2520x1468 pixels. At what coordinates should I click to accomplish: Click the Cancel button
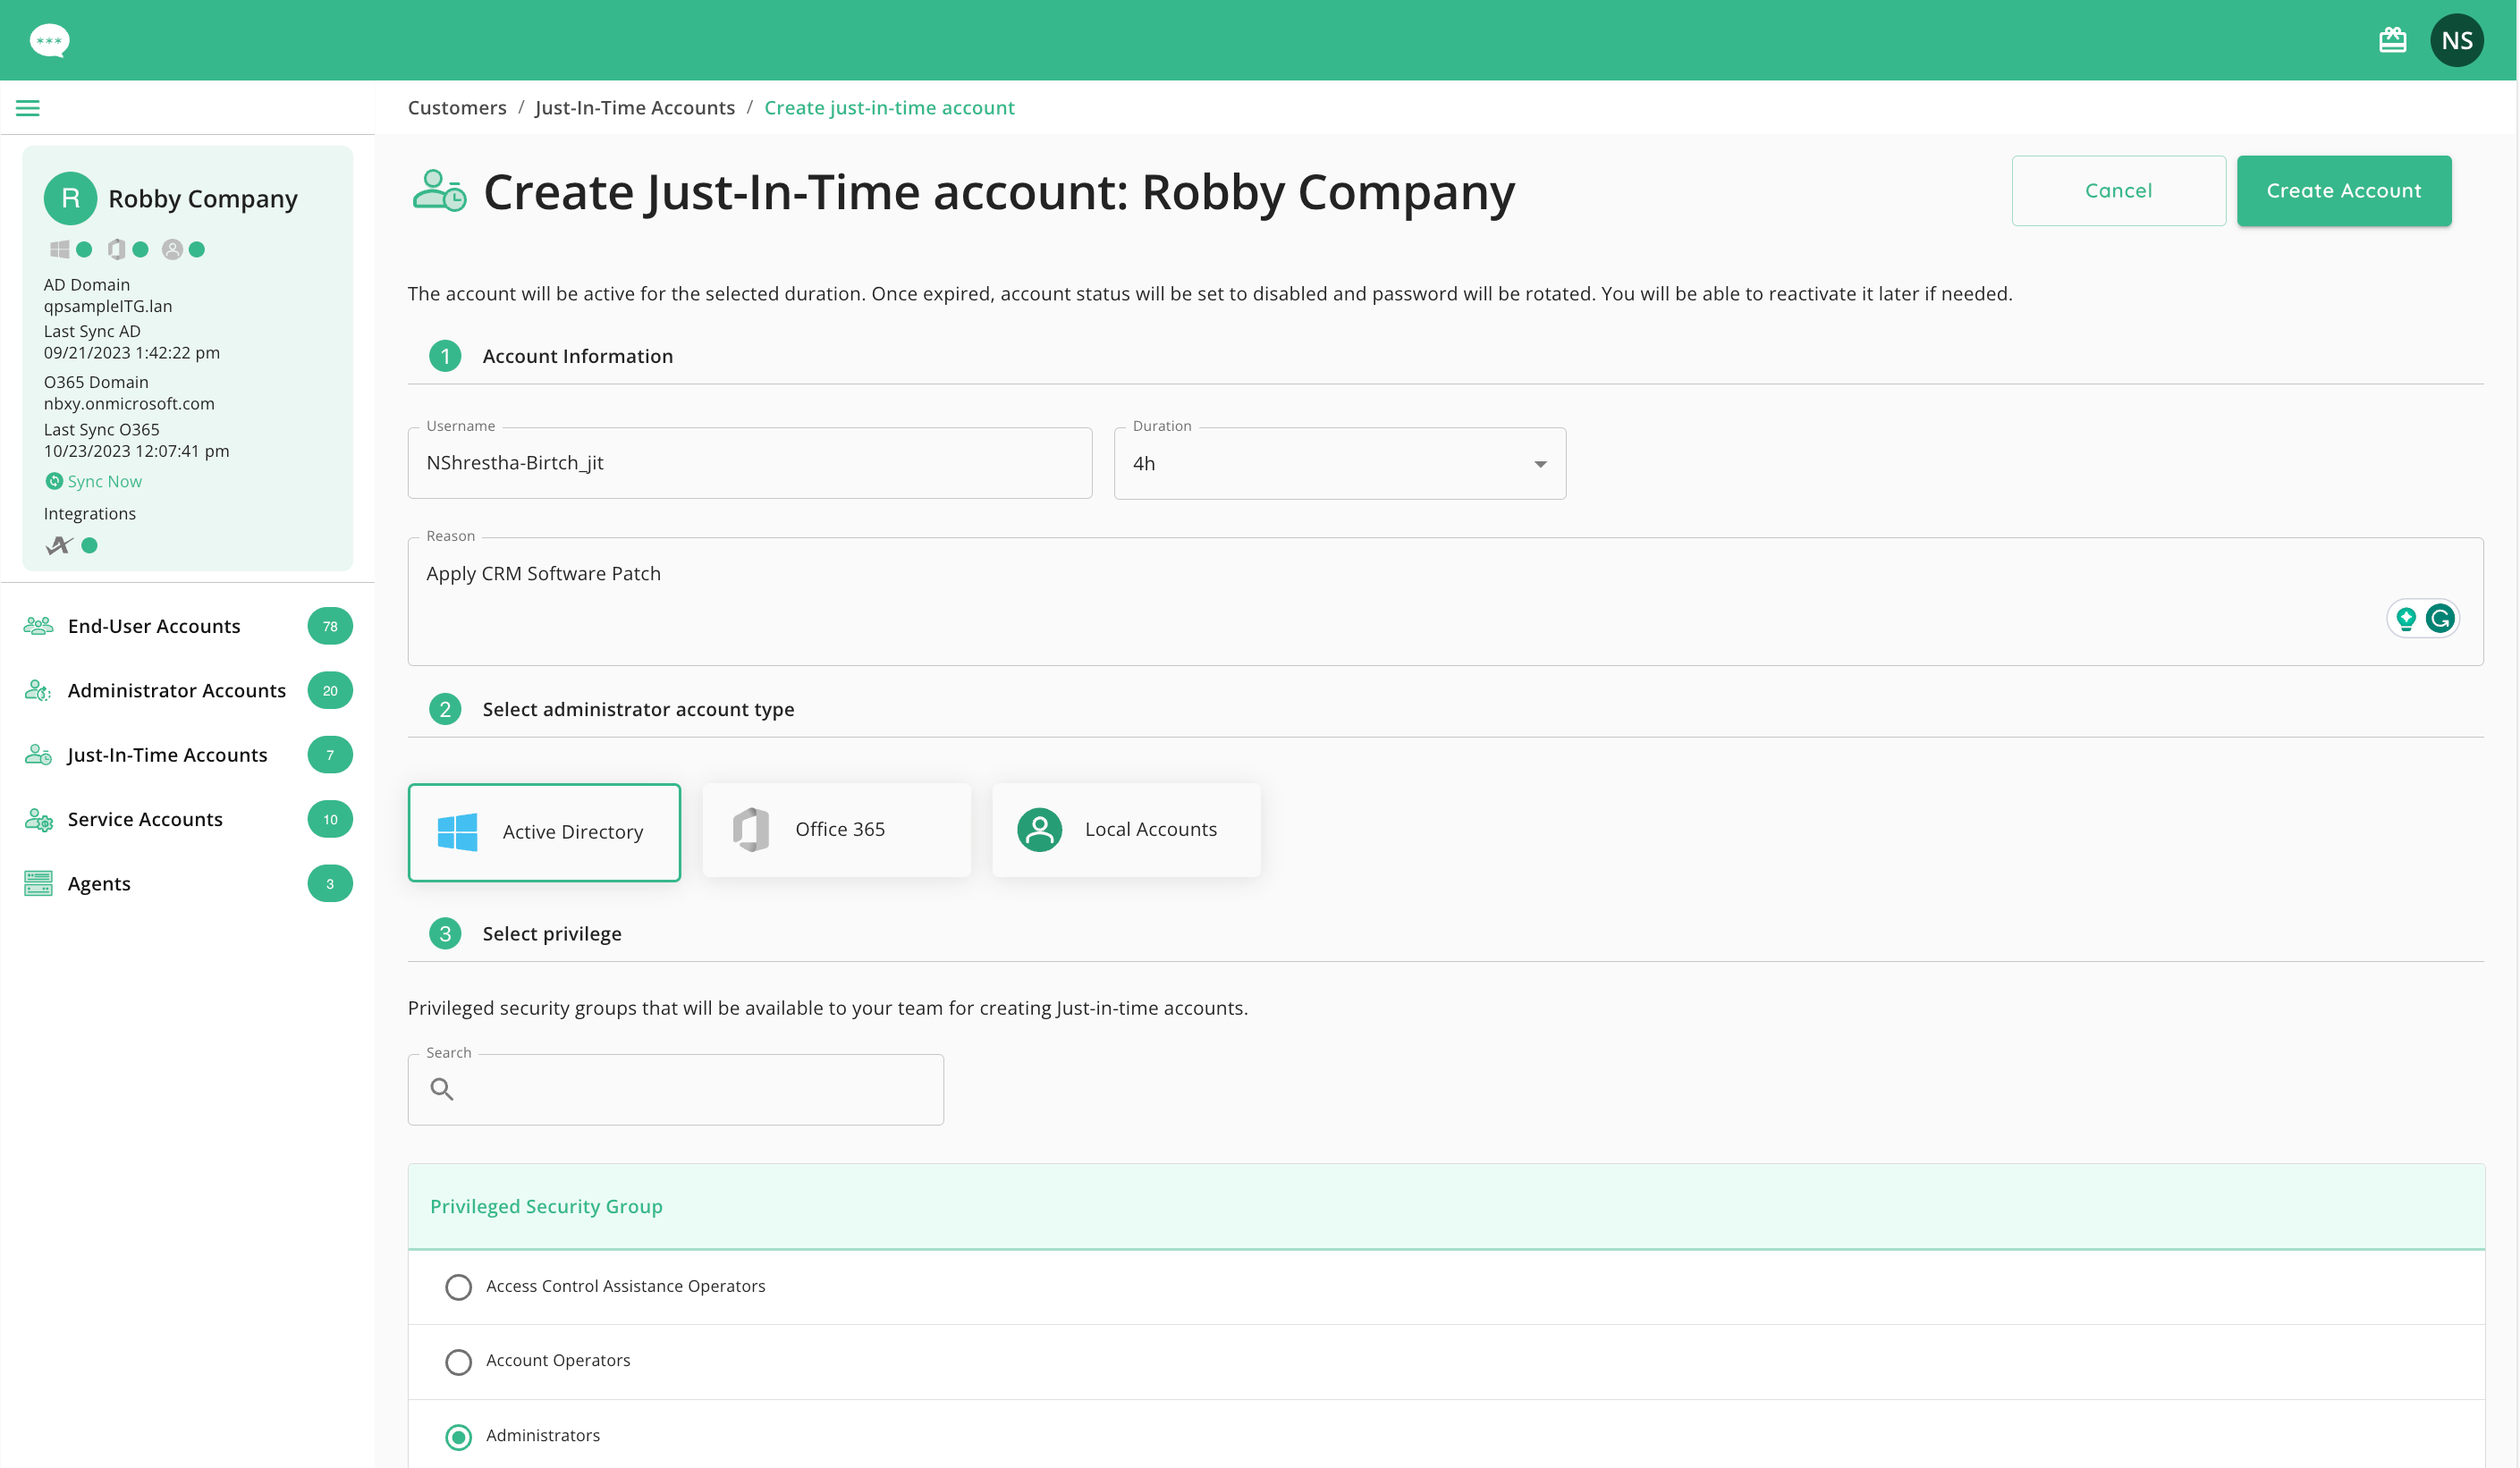point(2118,190)
